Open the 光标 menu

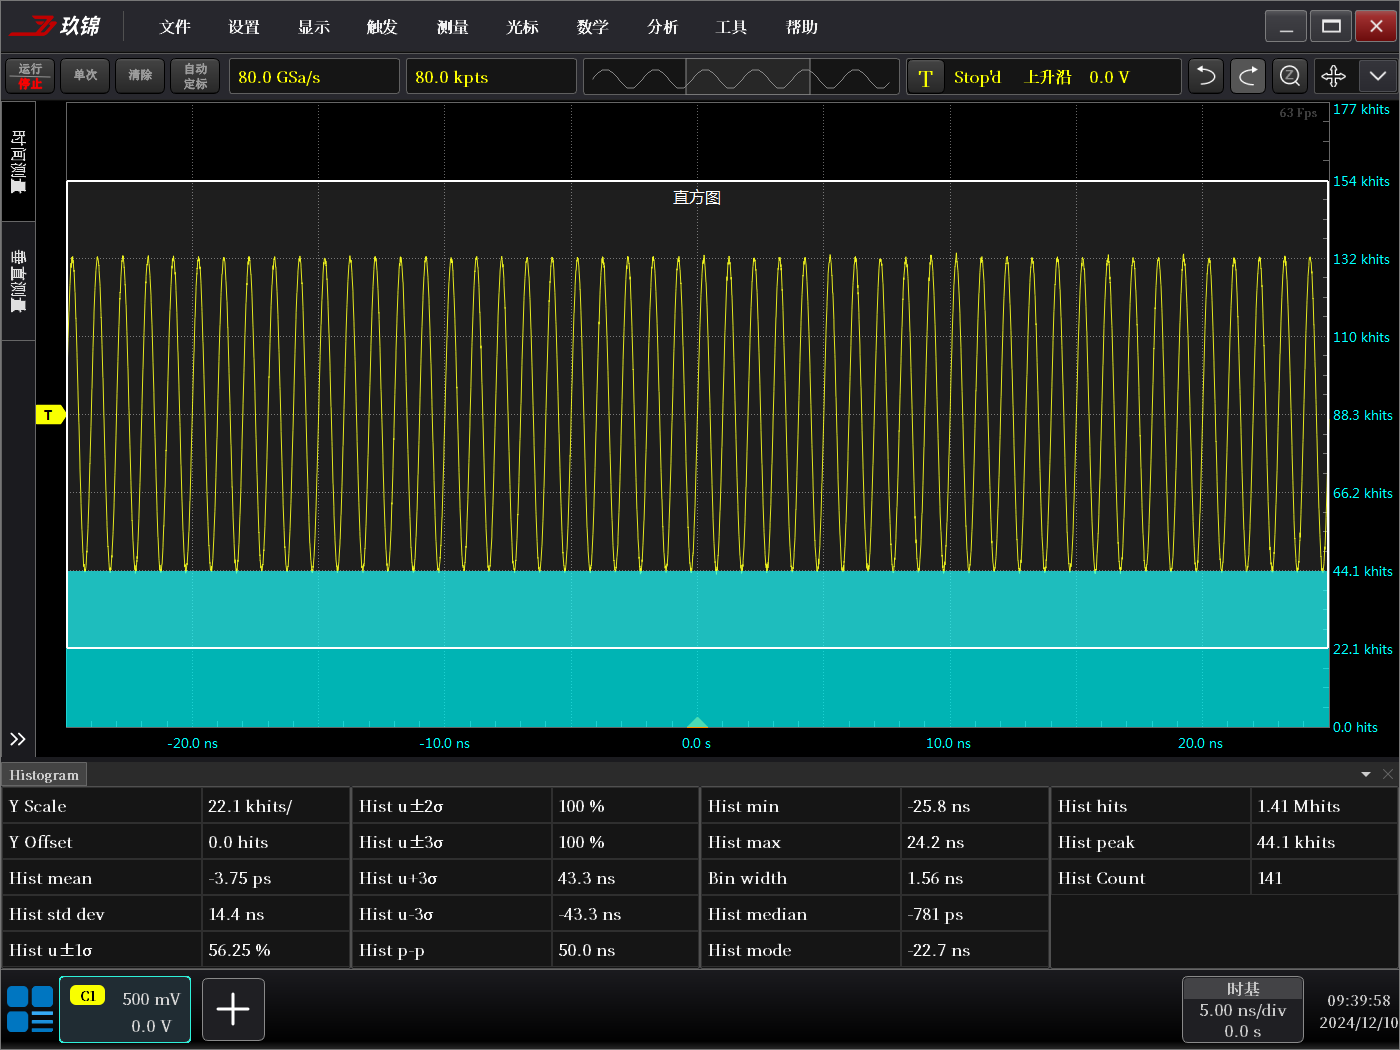[x=522, y=27]
